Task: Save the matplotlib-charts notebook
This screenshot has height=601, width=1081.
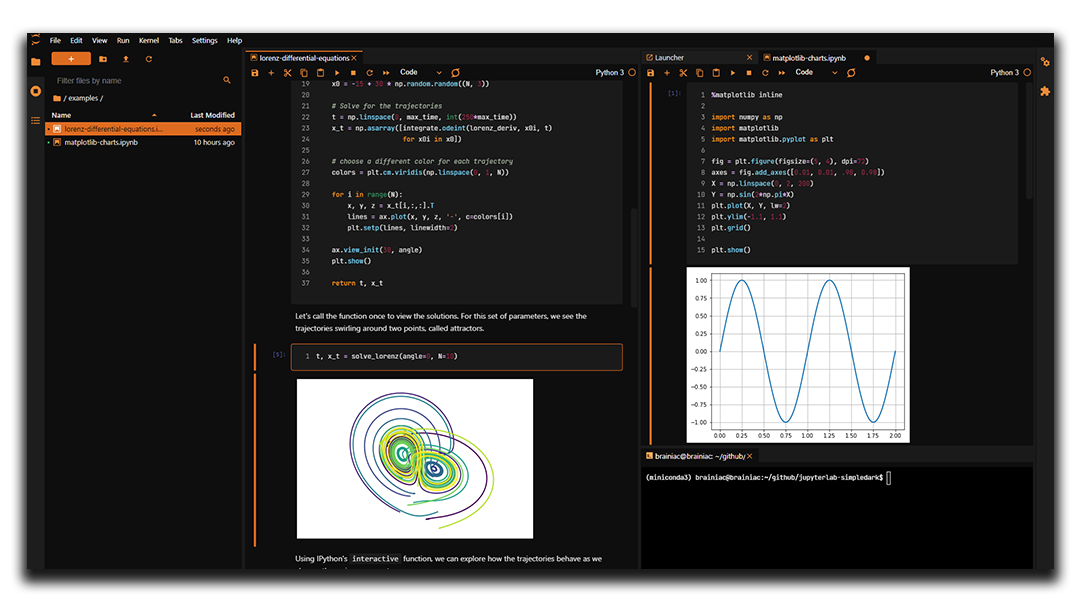Action: pos(650,72)
